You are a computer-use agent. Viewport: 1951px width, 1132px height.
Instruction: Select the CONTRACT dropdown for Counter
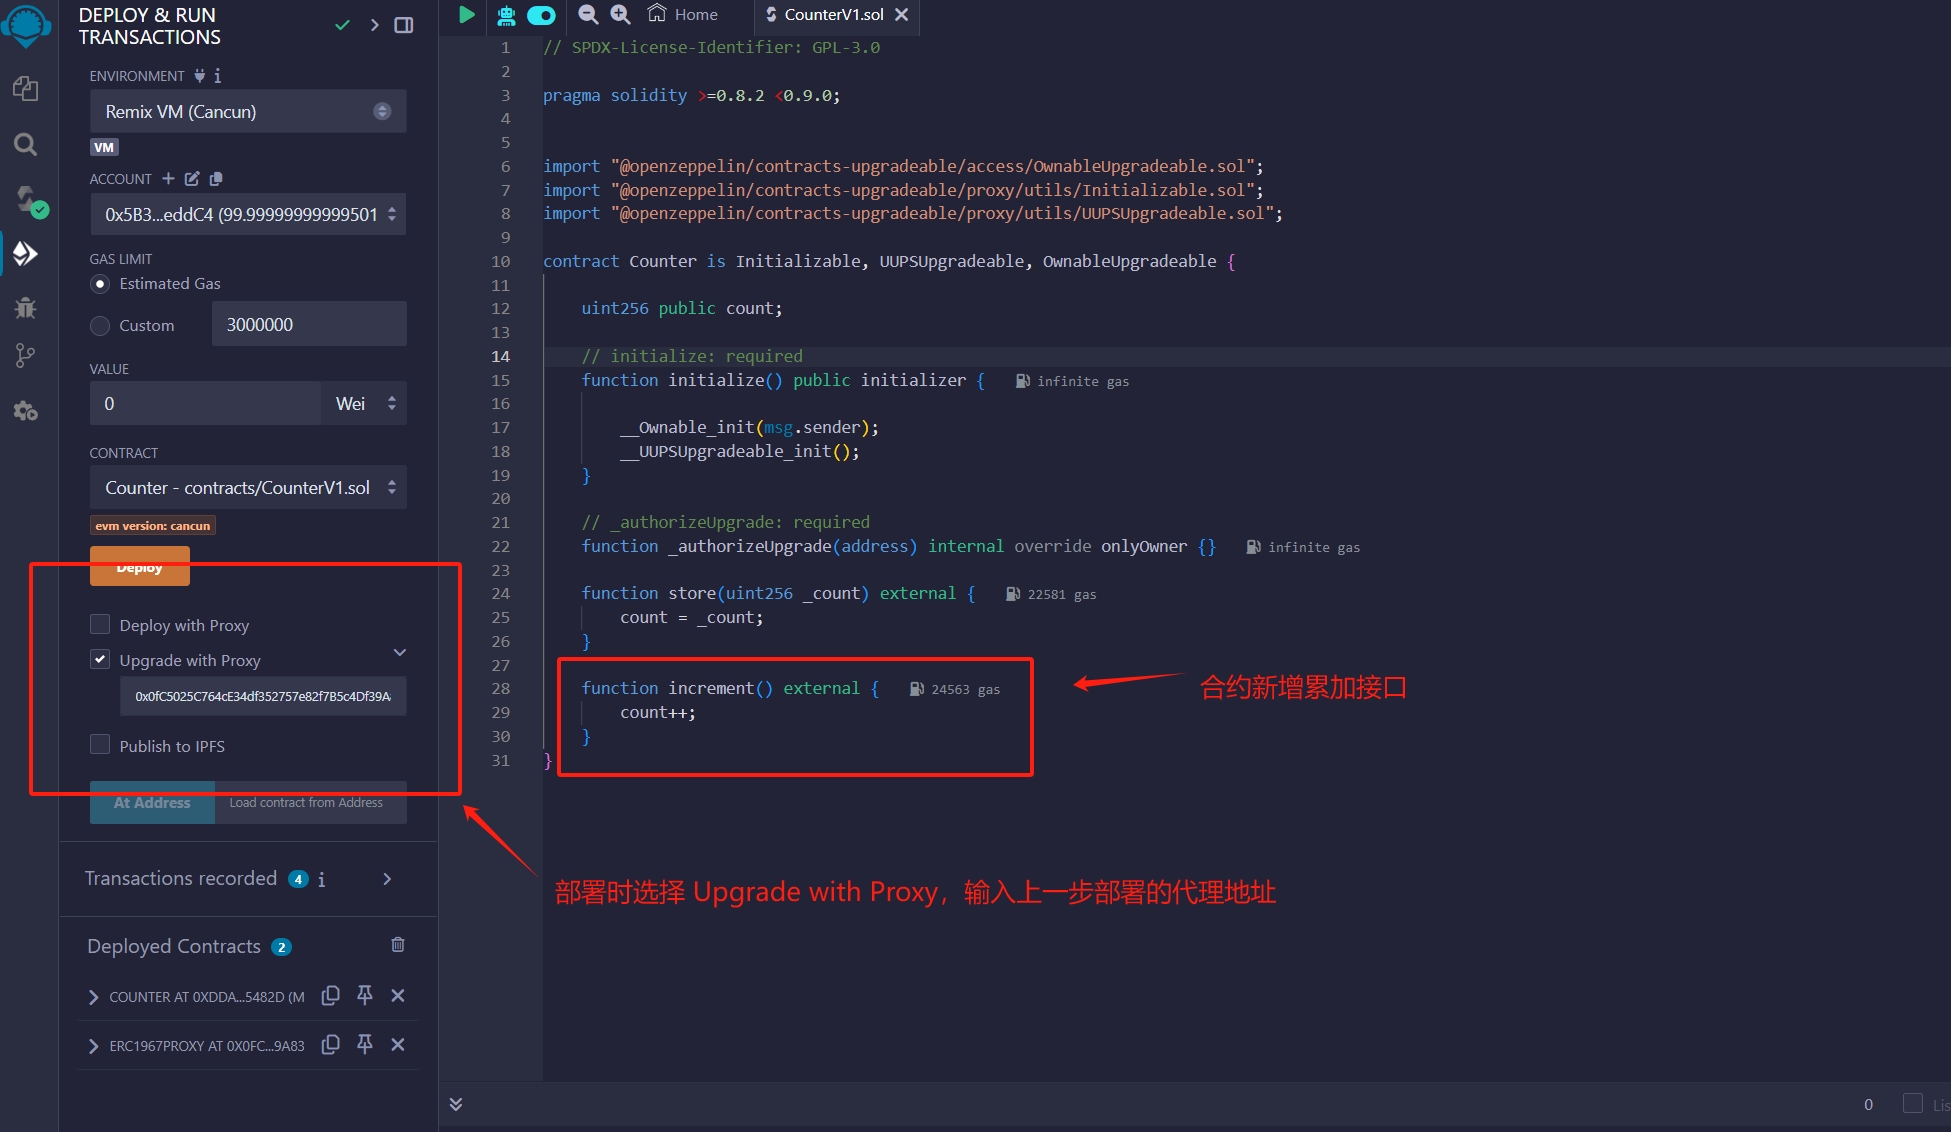coord(247,486)
